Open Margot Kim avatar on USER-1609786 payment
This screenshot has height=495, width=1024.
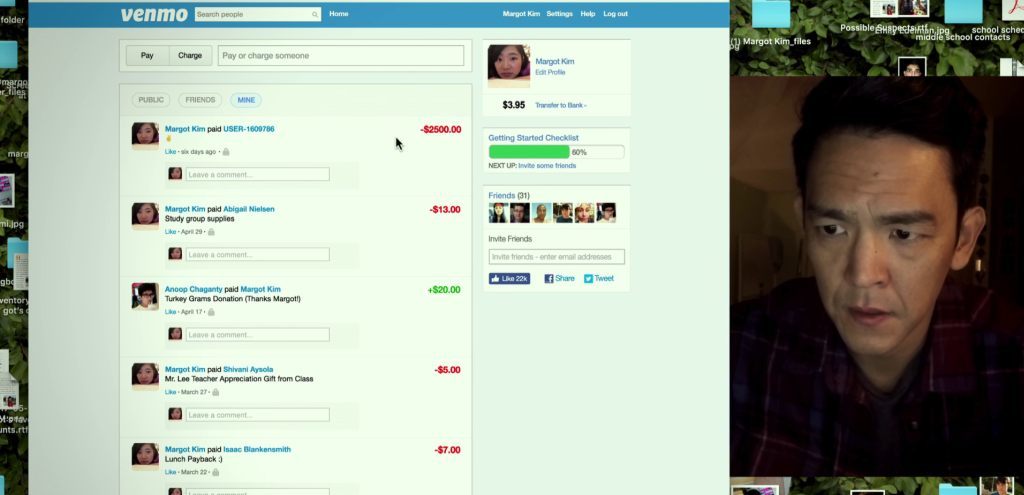145,136
